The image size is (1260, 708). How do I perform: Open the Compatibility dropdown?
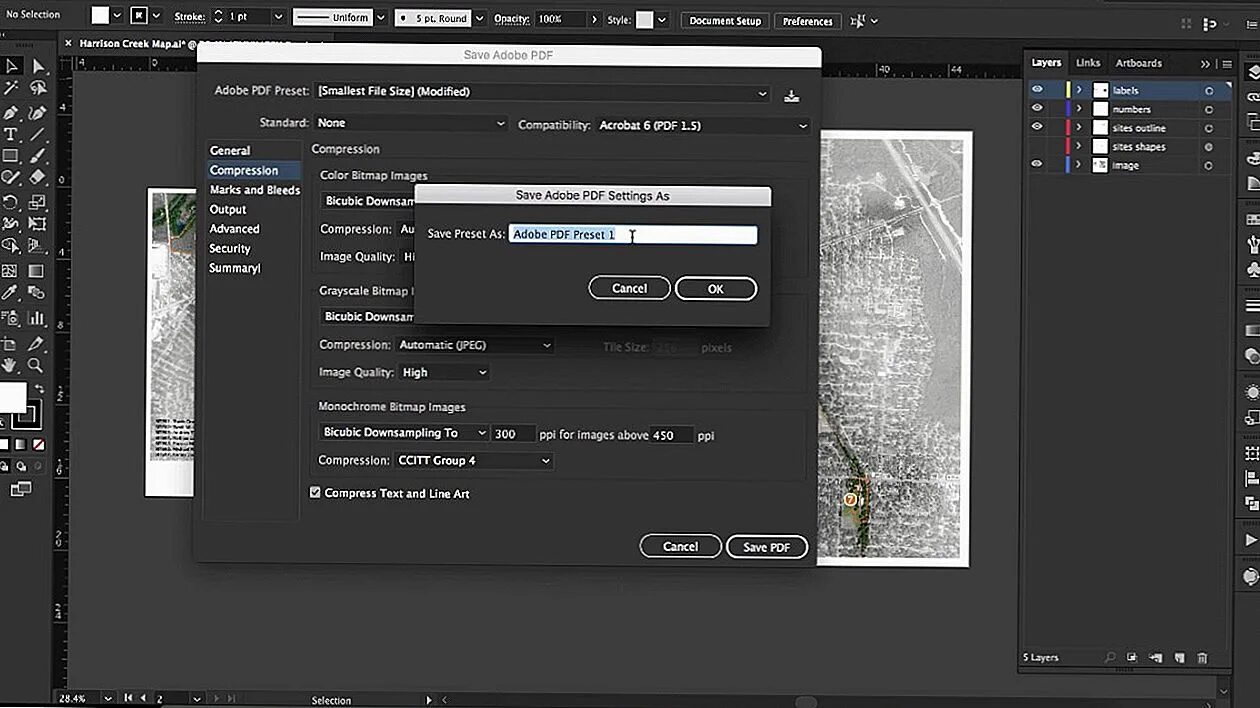pos(703,125)
